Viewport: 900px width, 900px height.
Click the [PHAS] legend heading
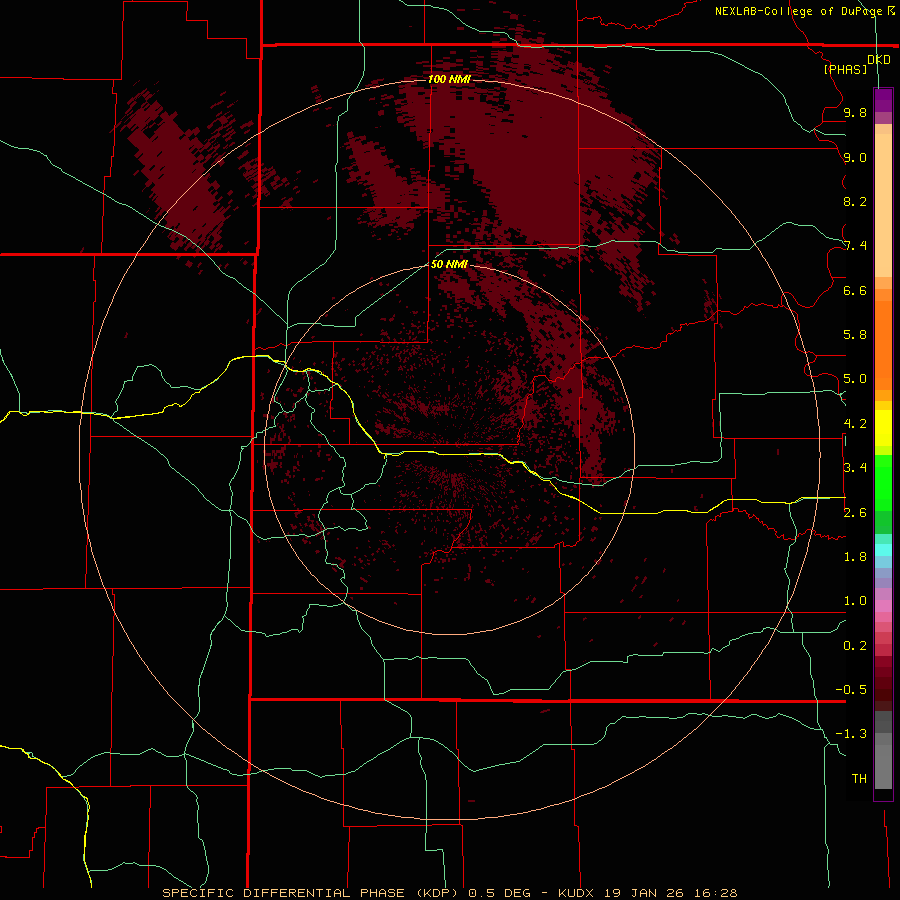tap(845, 69)
